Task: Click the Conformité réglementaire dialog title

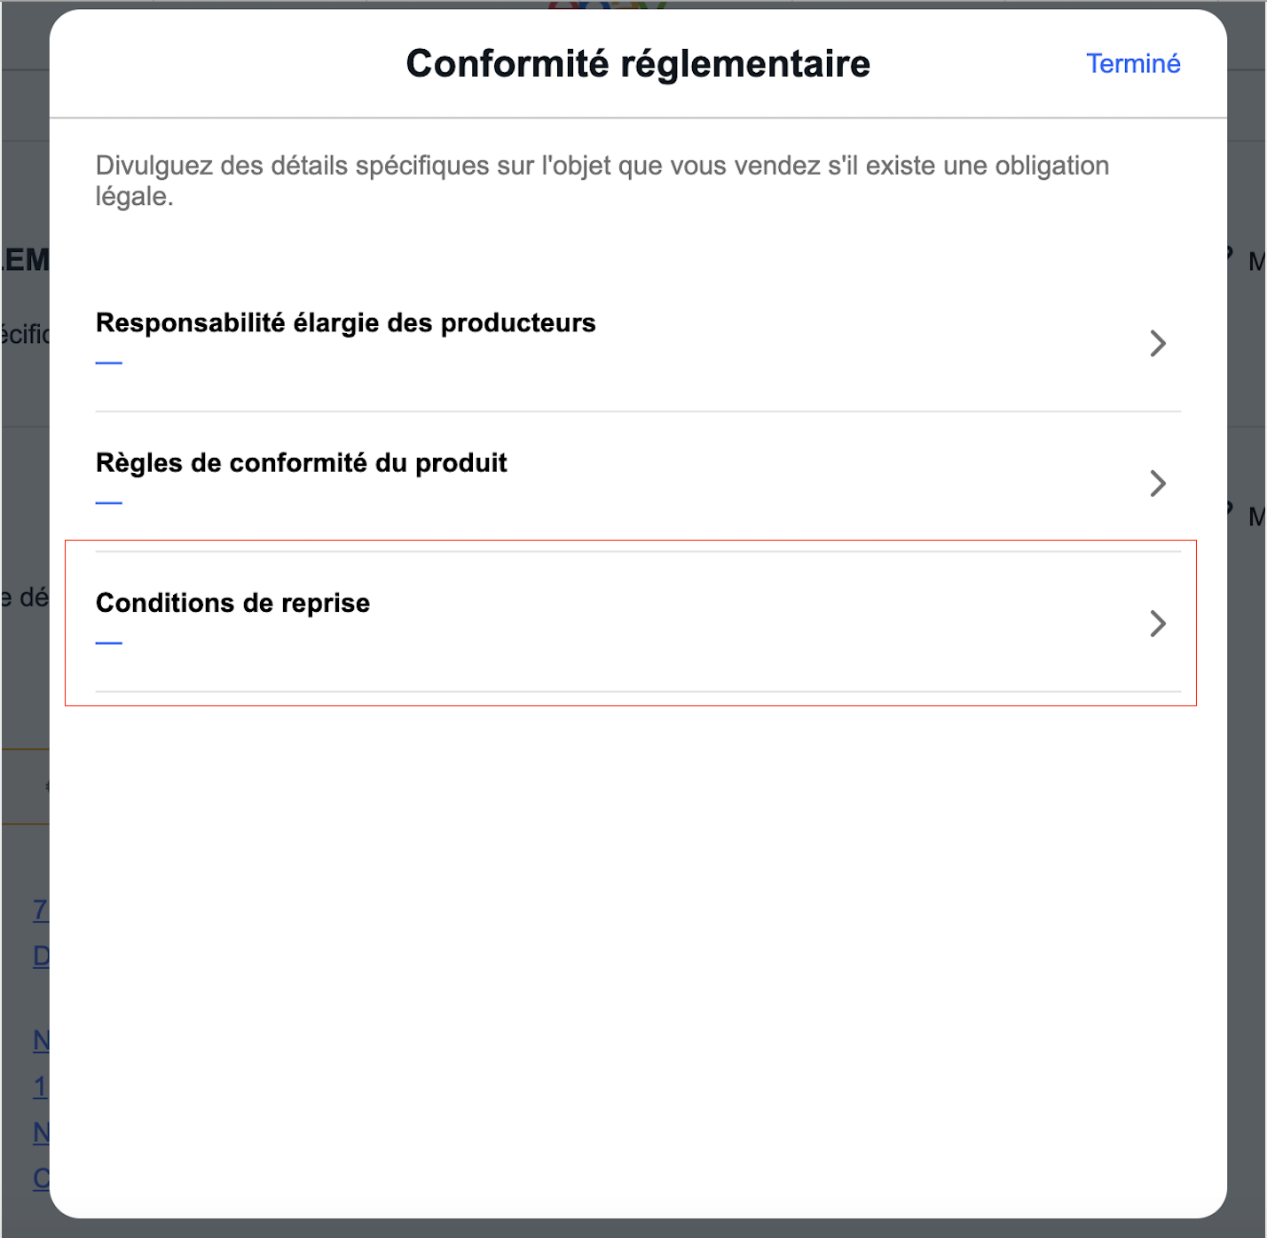Action: point(638,64)
